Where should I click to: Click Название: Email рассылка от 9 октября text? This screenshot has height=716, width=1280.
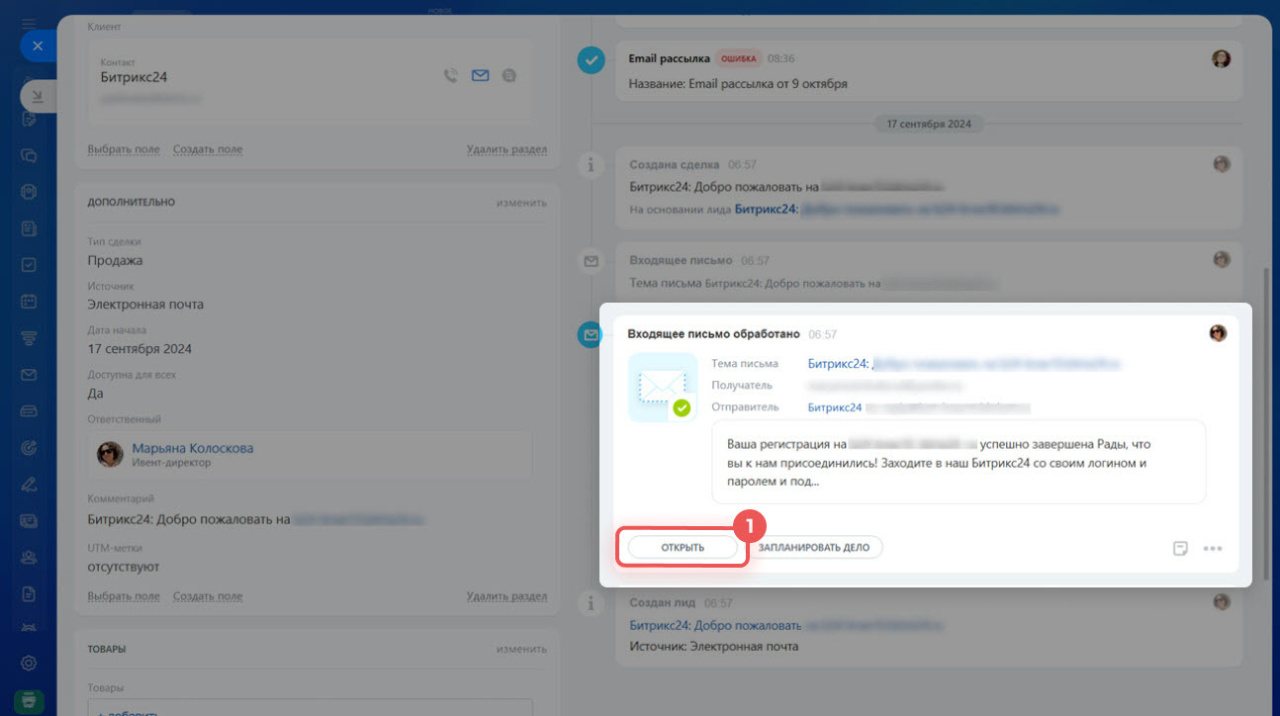[738, 84]
